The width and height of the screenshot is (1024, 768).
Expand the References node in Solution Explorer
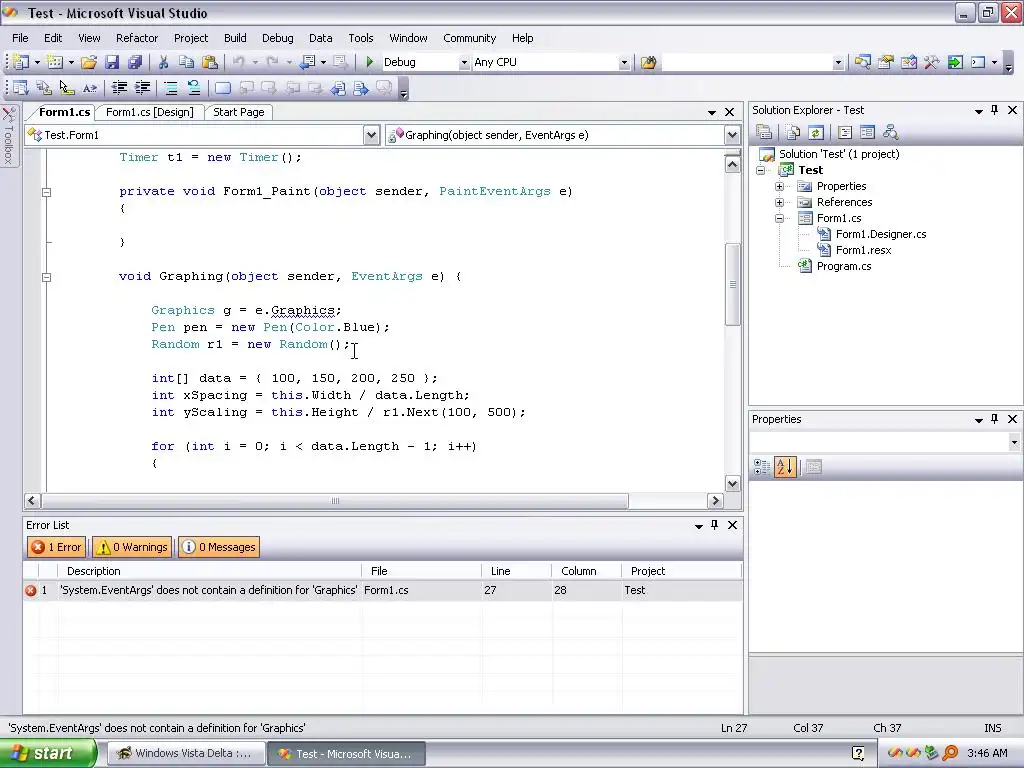coord(779,202)
